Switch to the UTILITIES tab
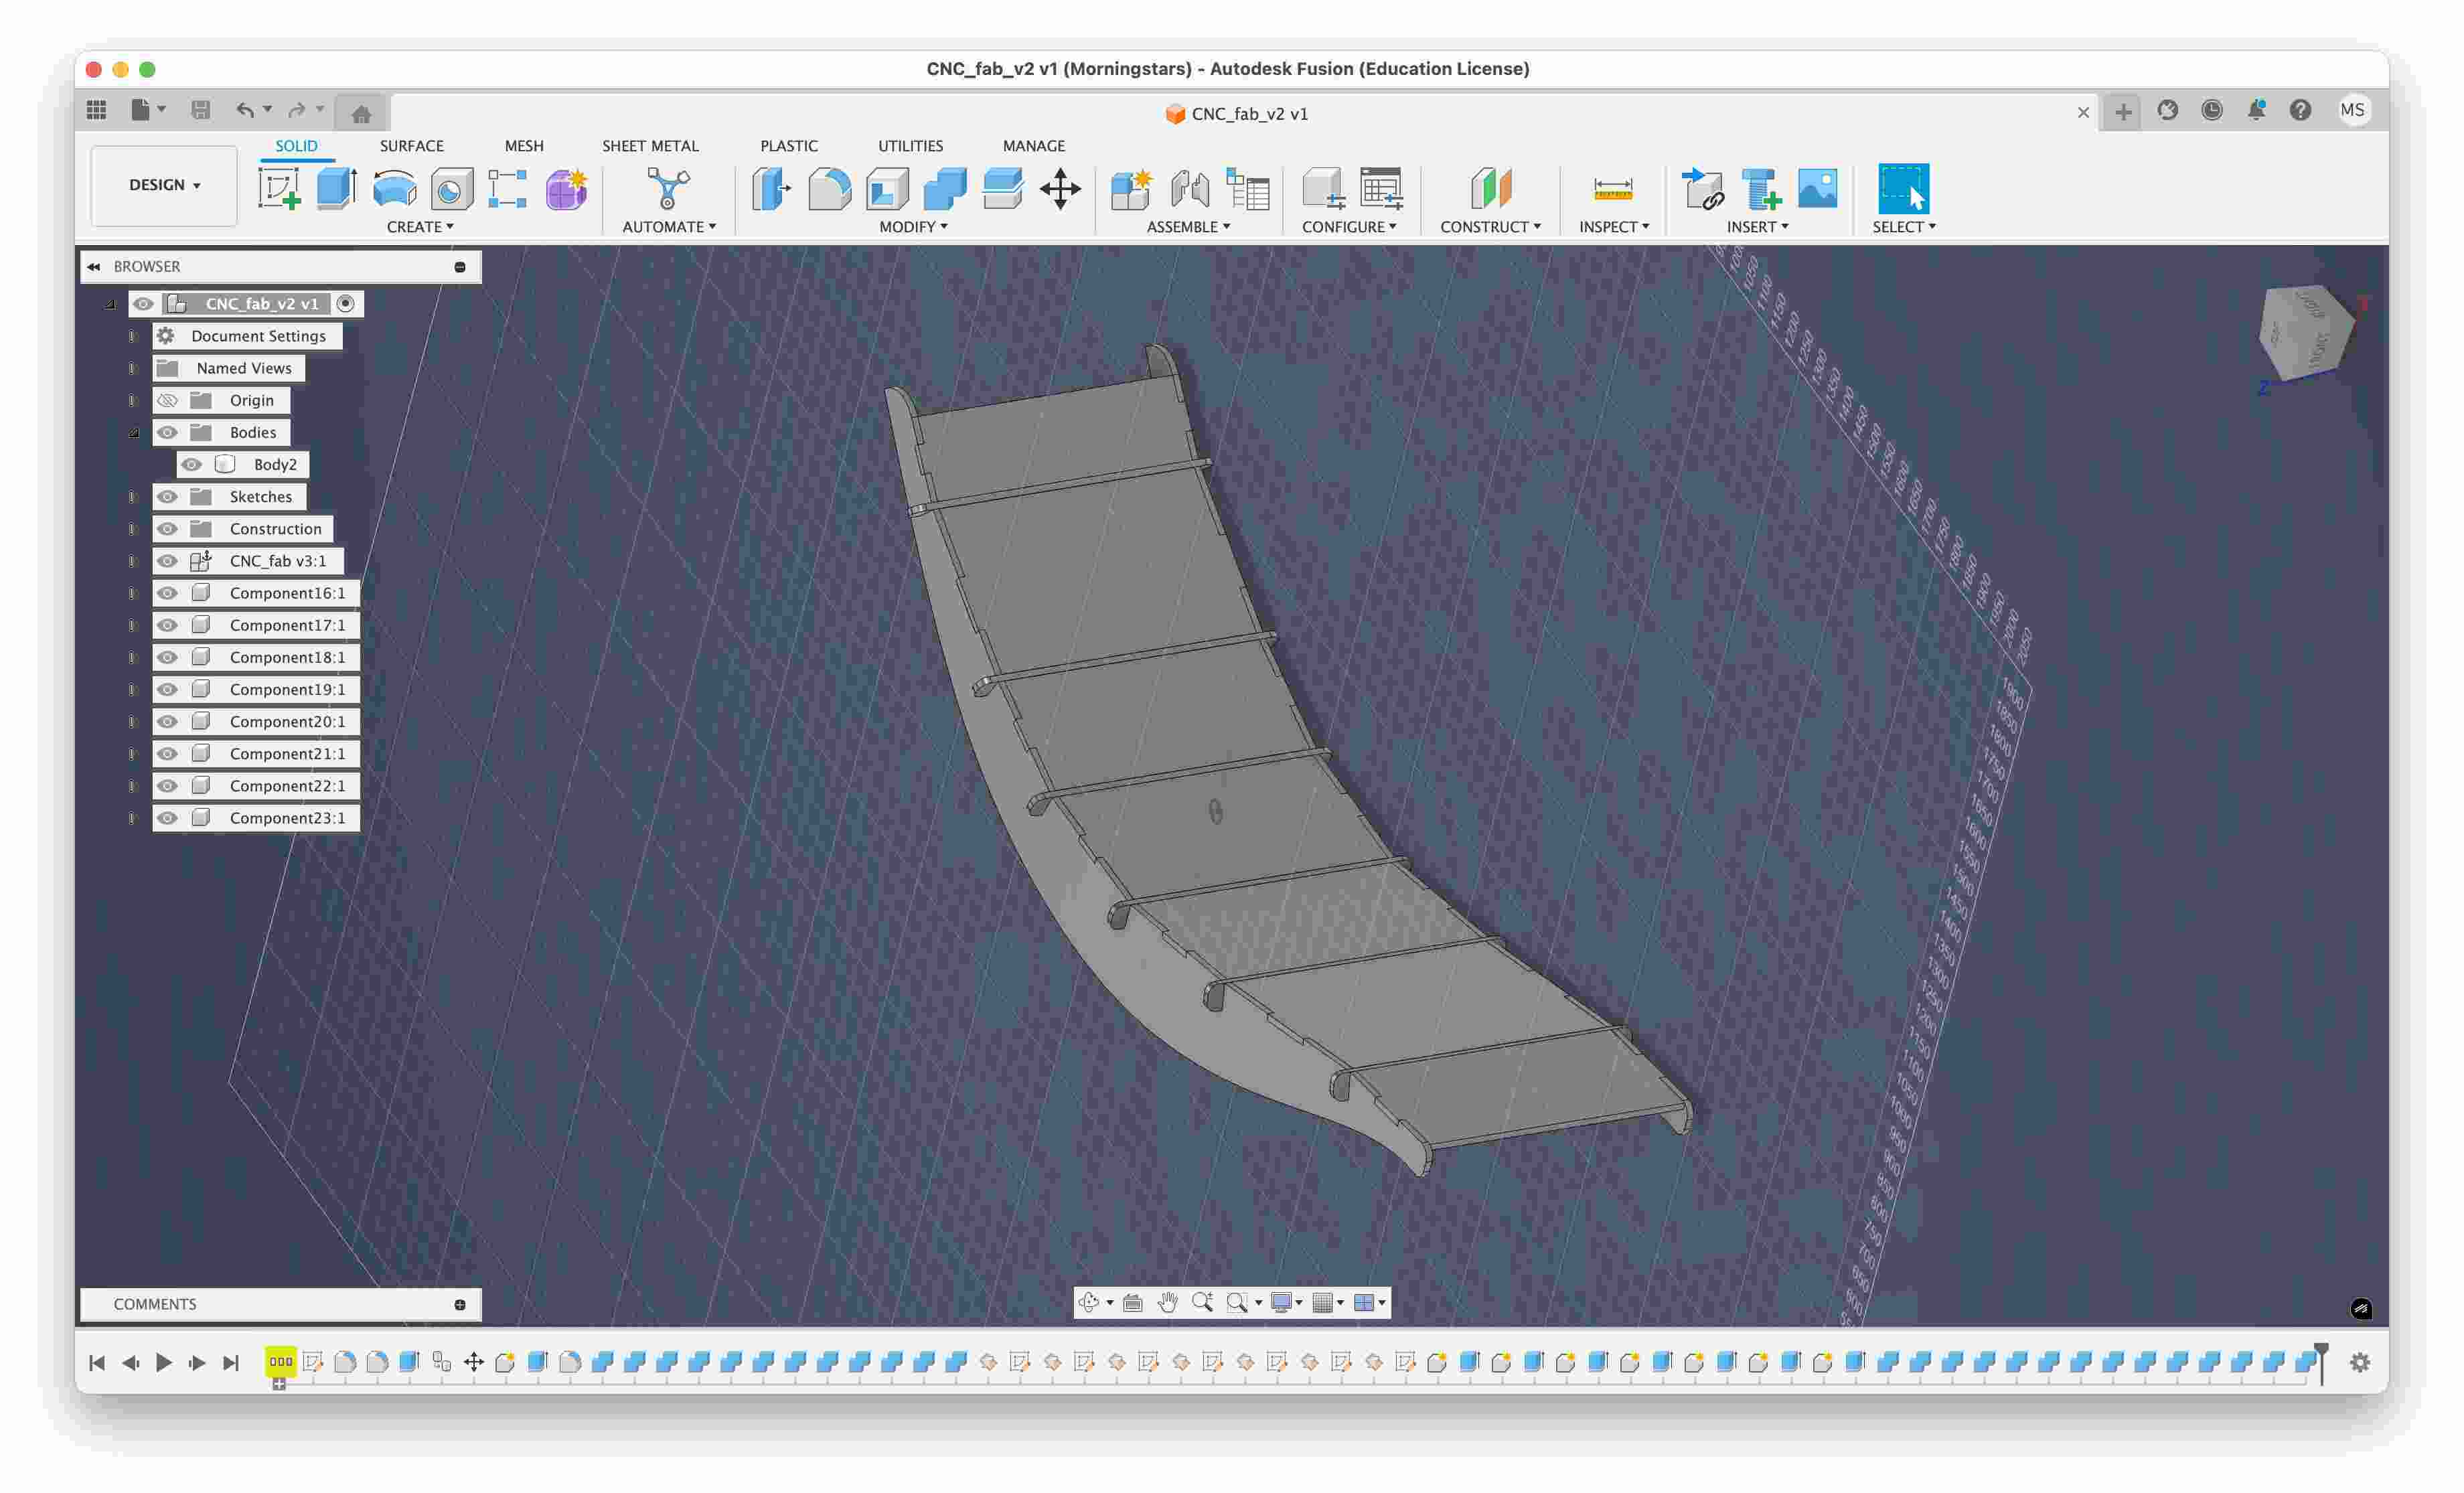This screenshot has height=1493, width=2464. click(910, 146)
